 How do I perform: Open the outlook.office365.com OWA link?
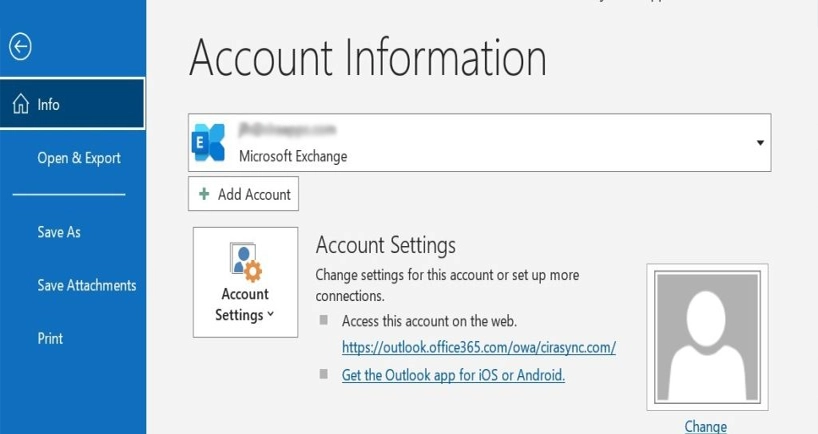click(x=478, y=348)
